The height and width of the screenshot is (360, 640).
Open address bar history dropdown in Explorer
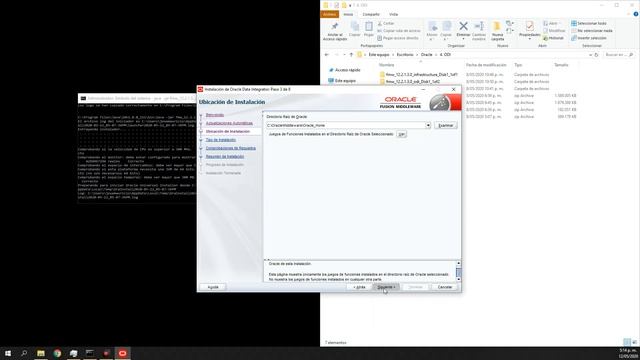point(590,55)
